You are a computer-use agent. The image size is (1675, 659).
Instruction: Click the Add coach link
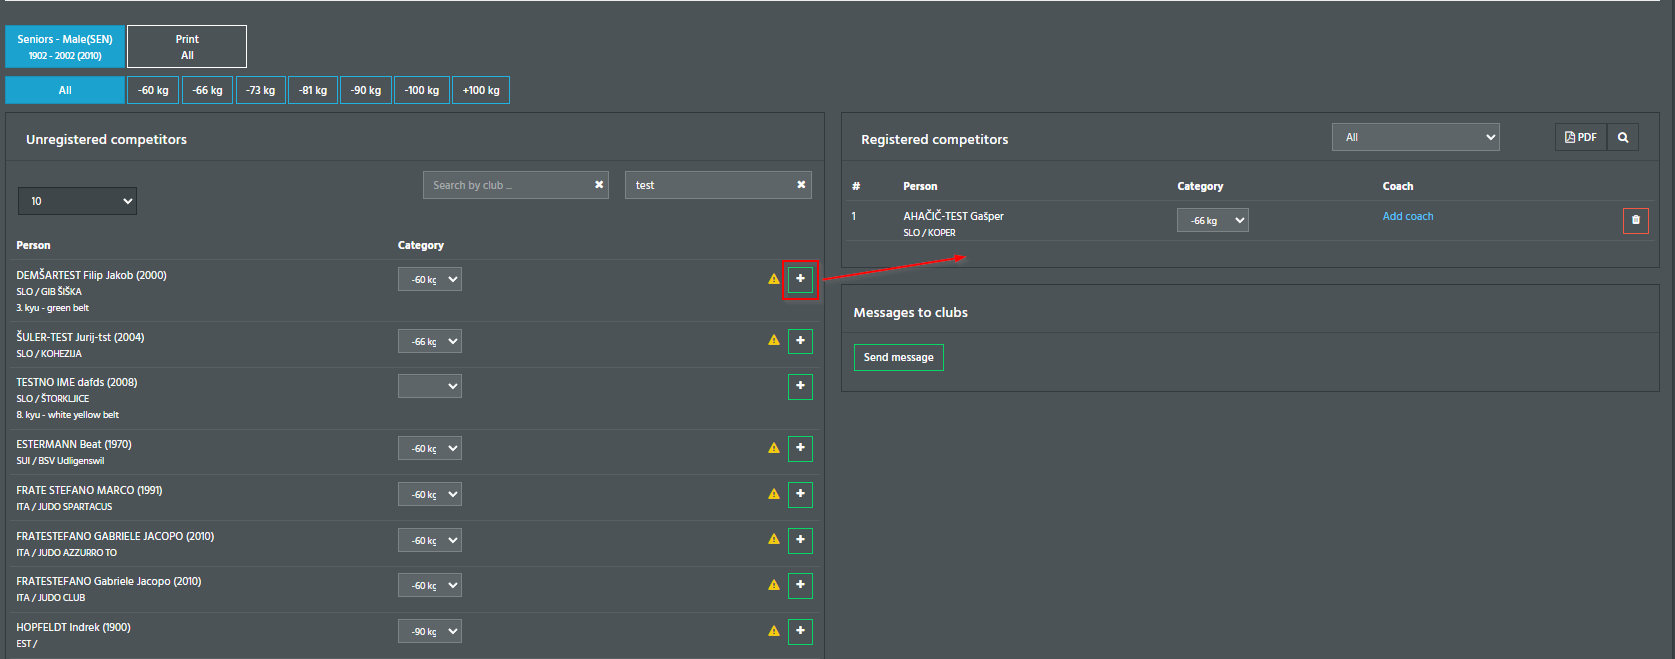[1407, 216]
